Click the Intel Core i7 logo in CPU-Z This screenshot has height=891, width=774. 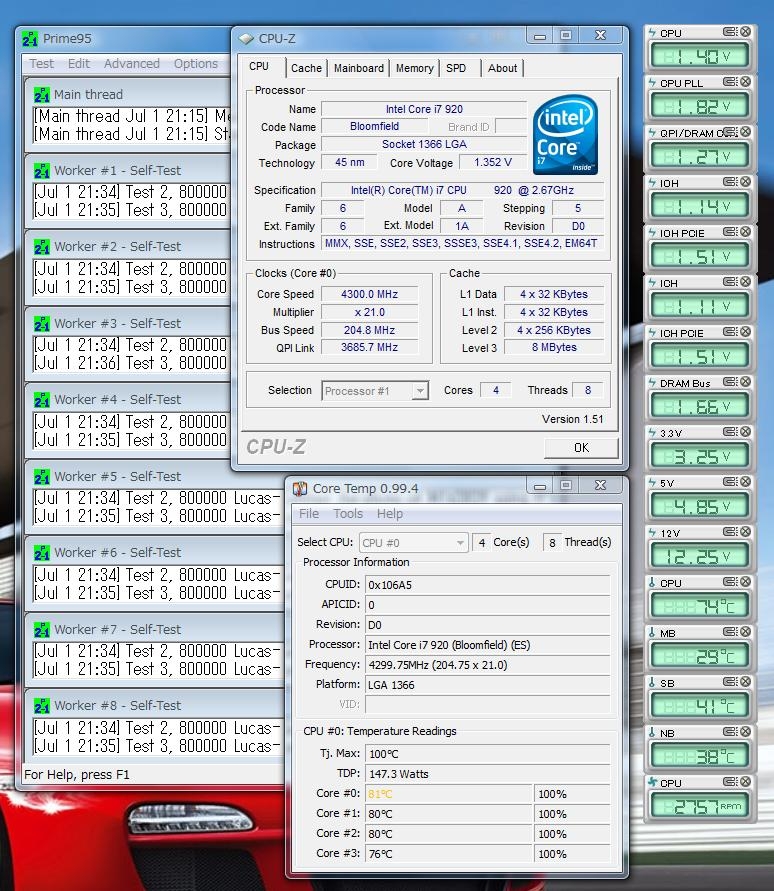click(x=566, y=133)
